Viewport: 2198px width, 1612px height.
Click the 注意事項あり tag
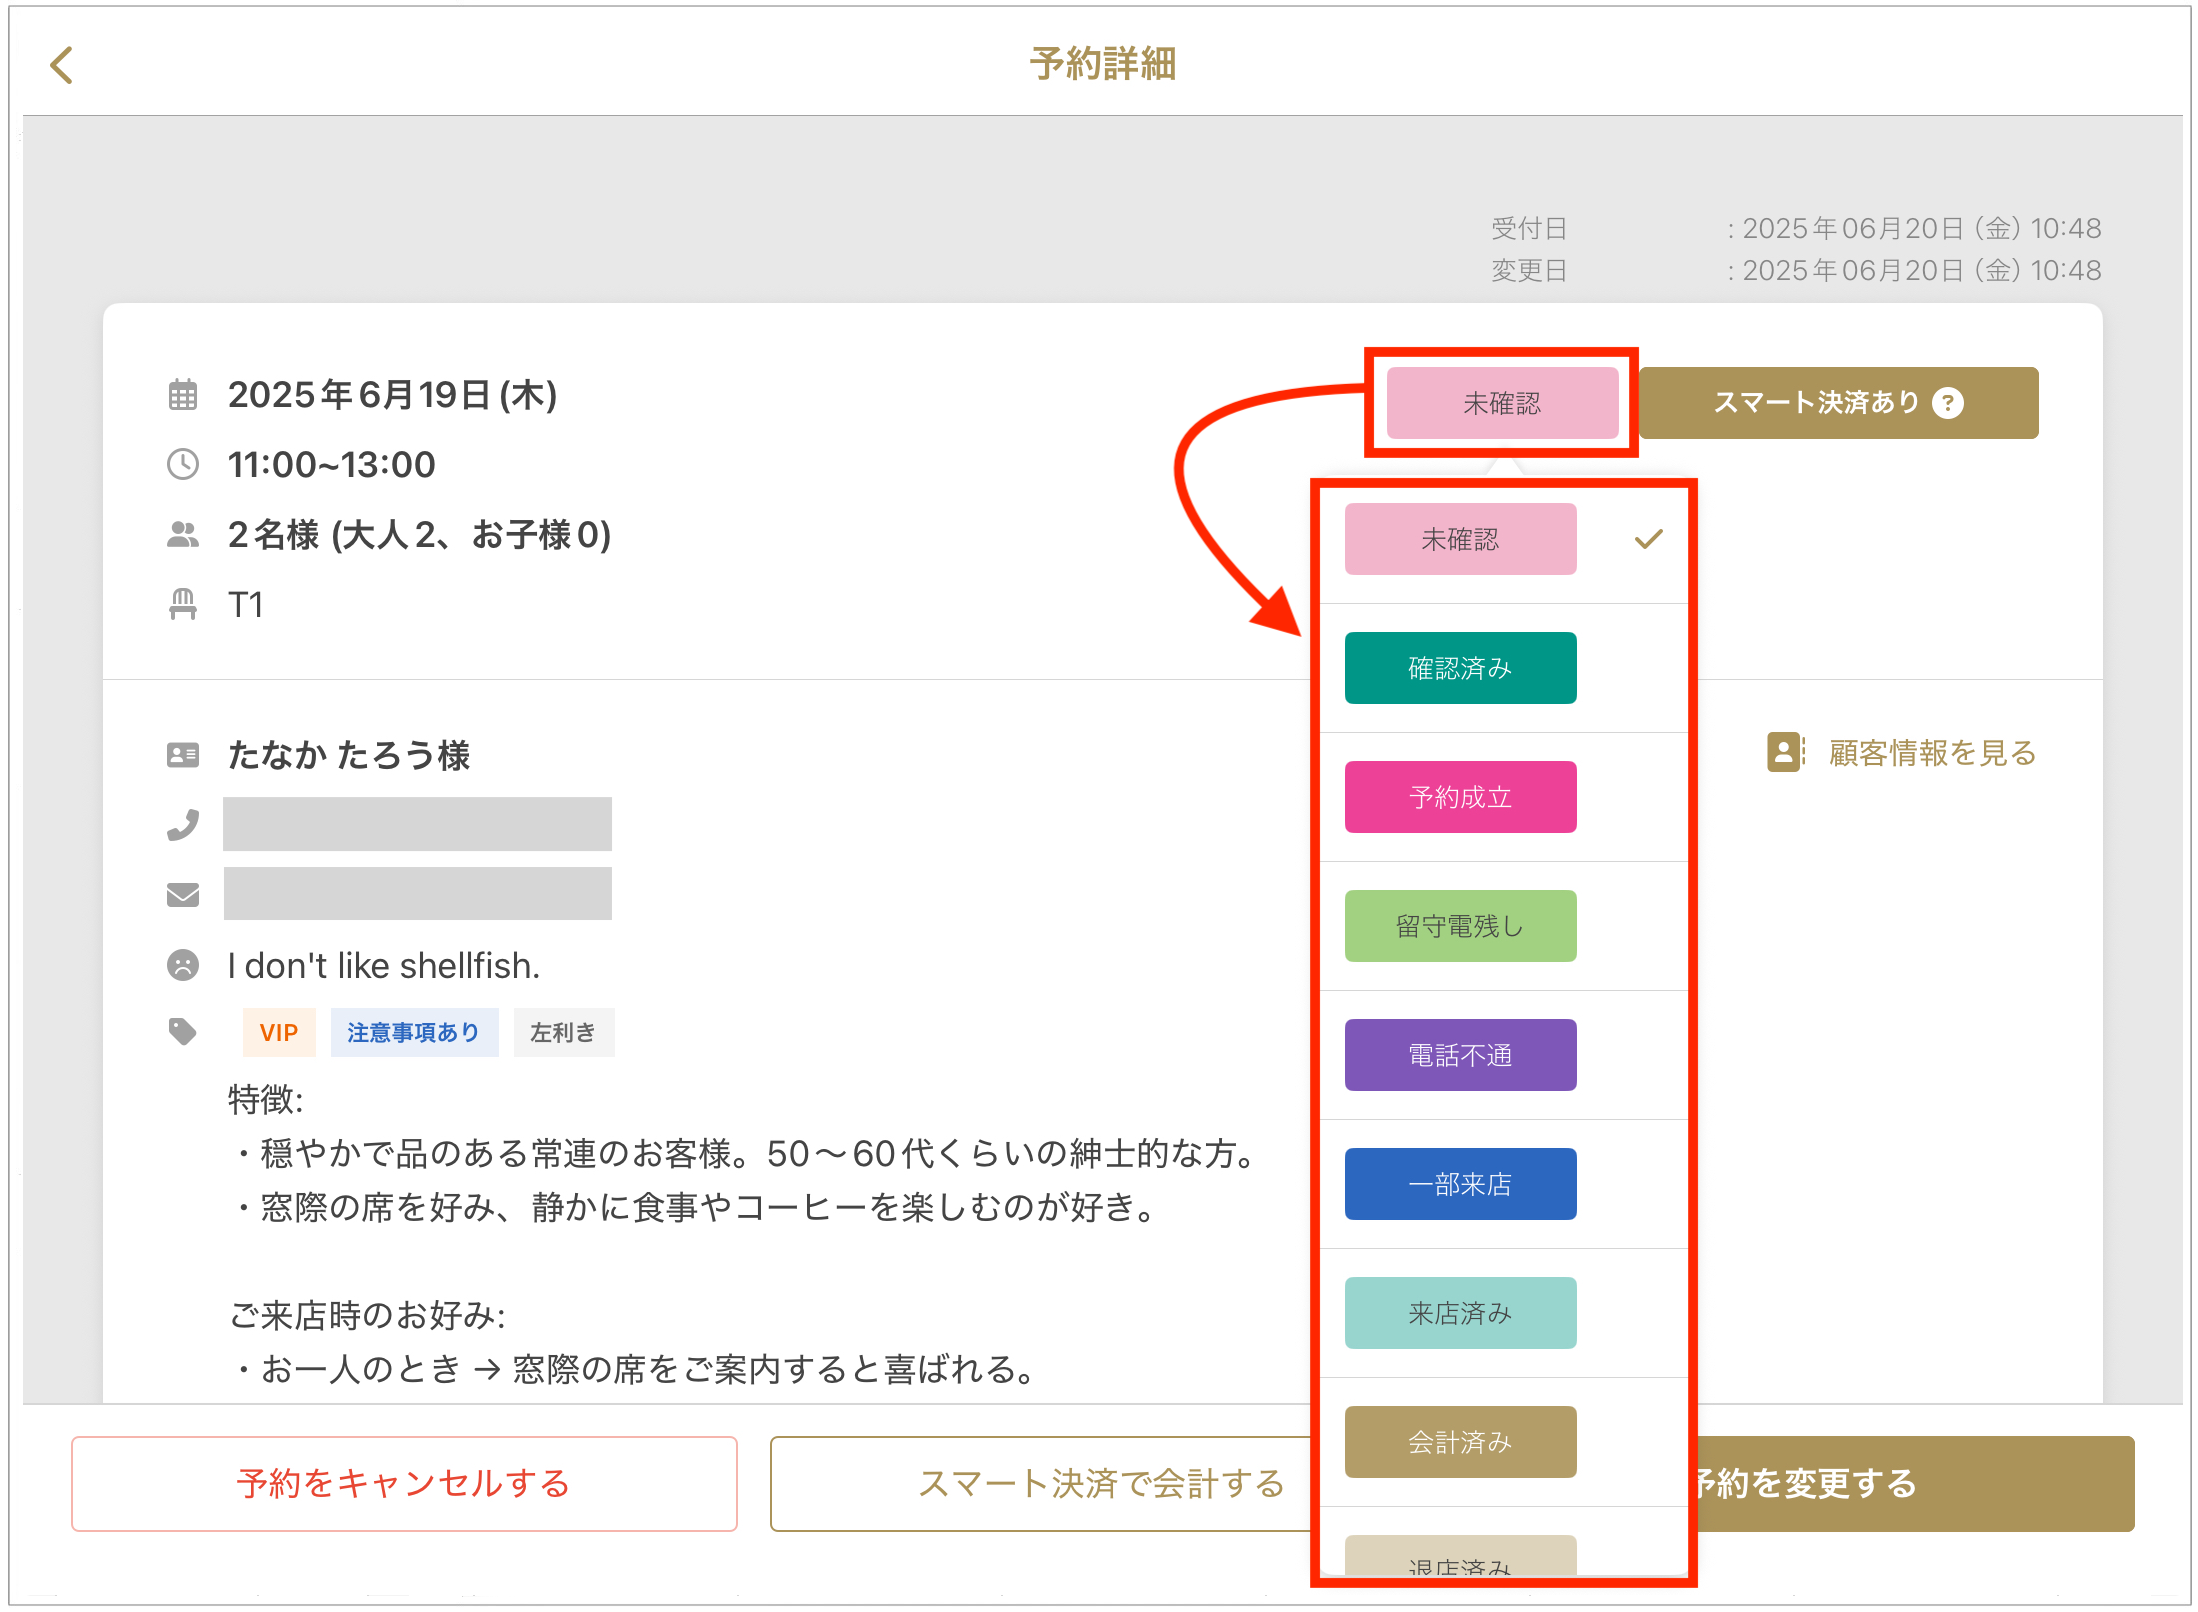click(414, 1032)
